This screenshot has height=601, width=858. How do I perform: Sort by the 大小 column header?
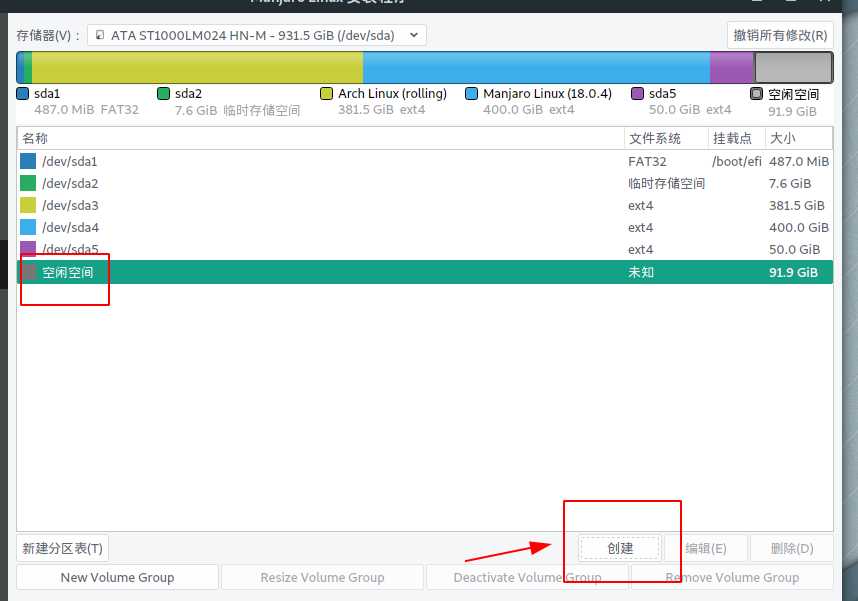799,138
